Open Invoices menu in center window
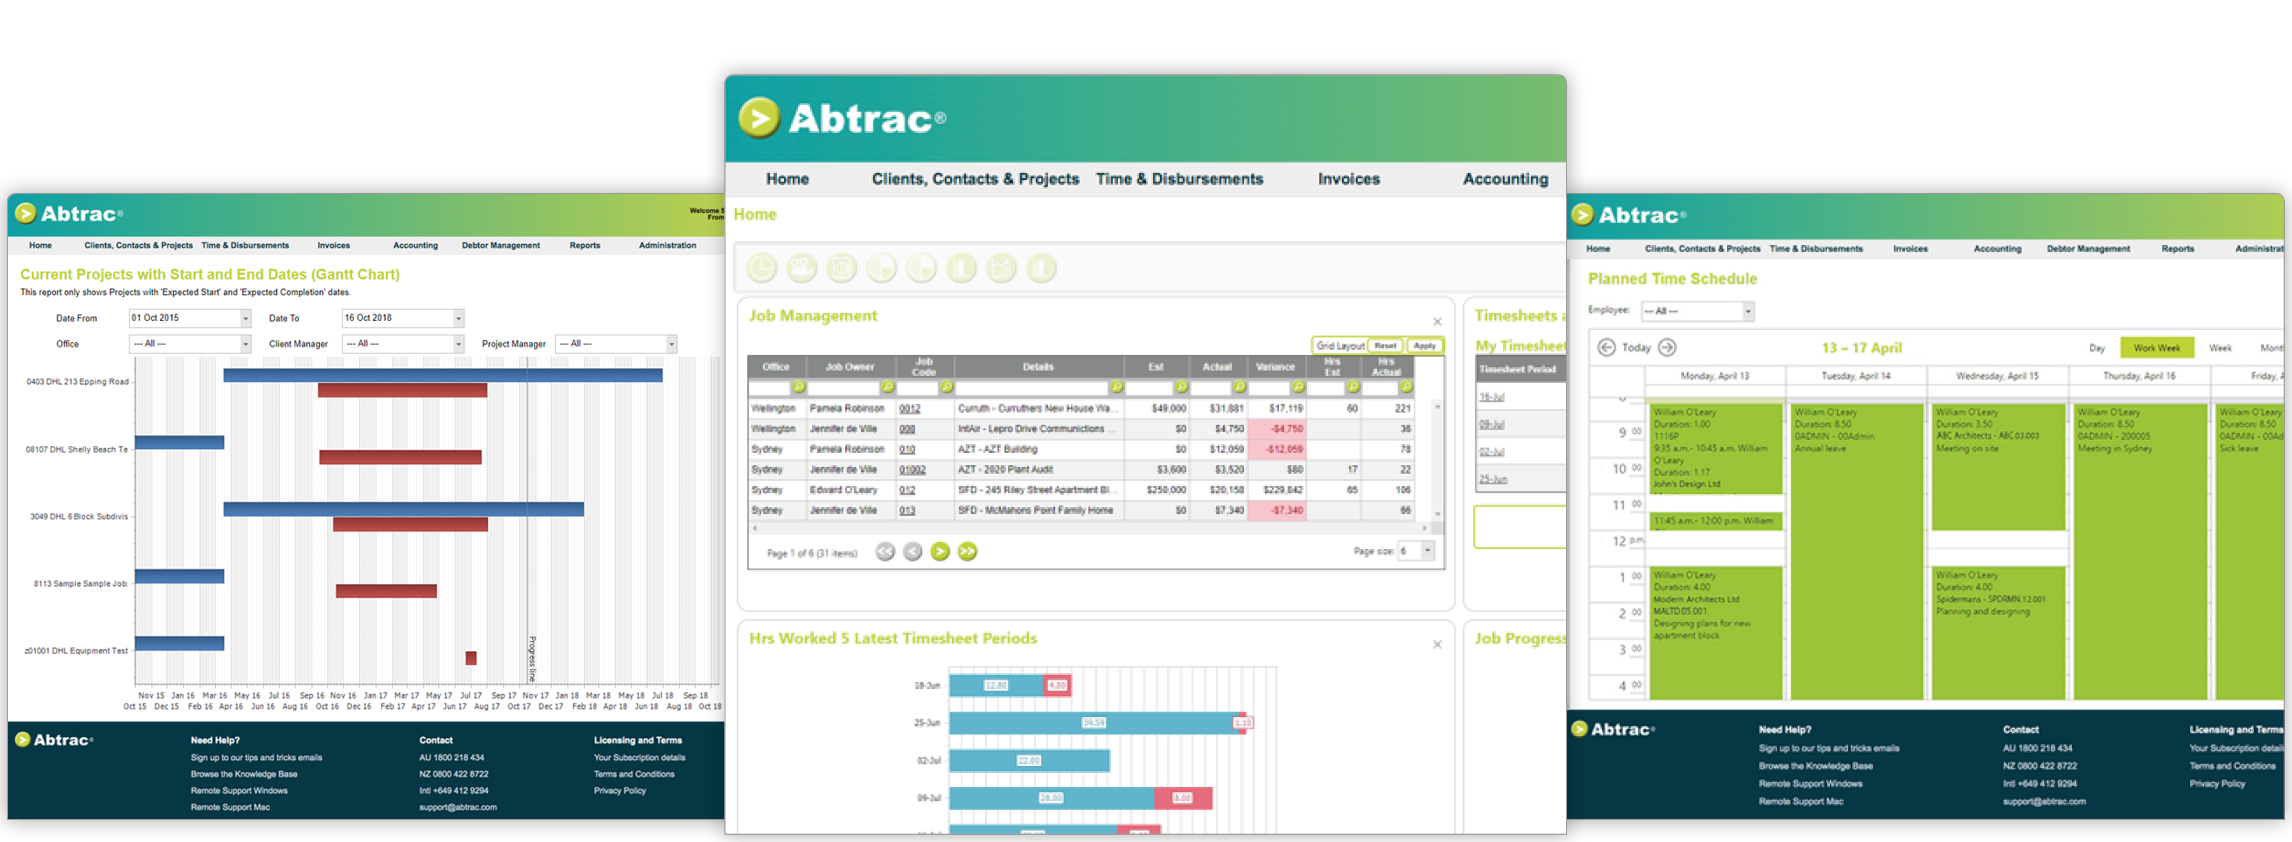This screenshot has width=2292, height=842. coord(1348,179)
